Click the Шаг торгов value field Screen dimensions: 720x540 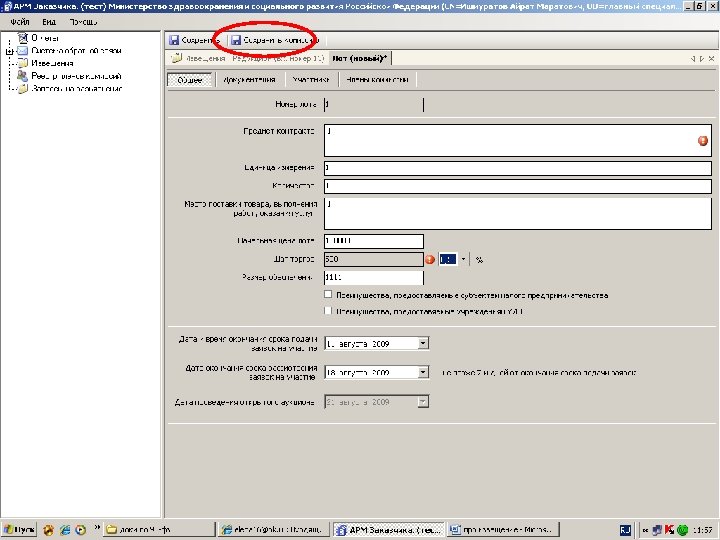pyautogui.click(x=374, y=259)
